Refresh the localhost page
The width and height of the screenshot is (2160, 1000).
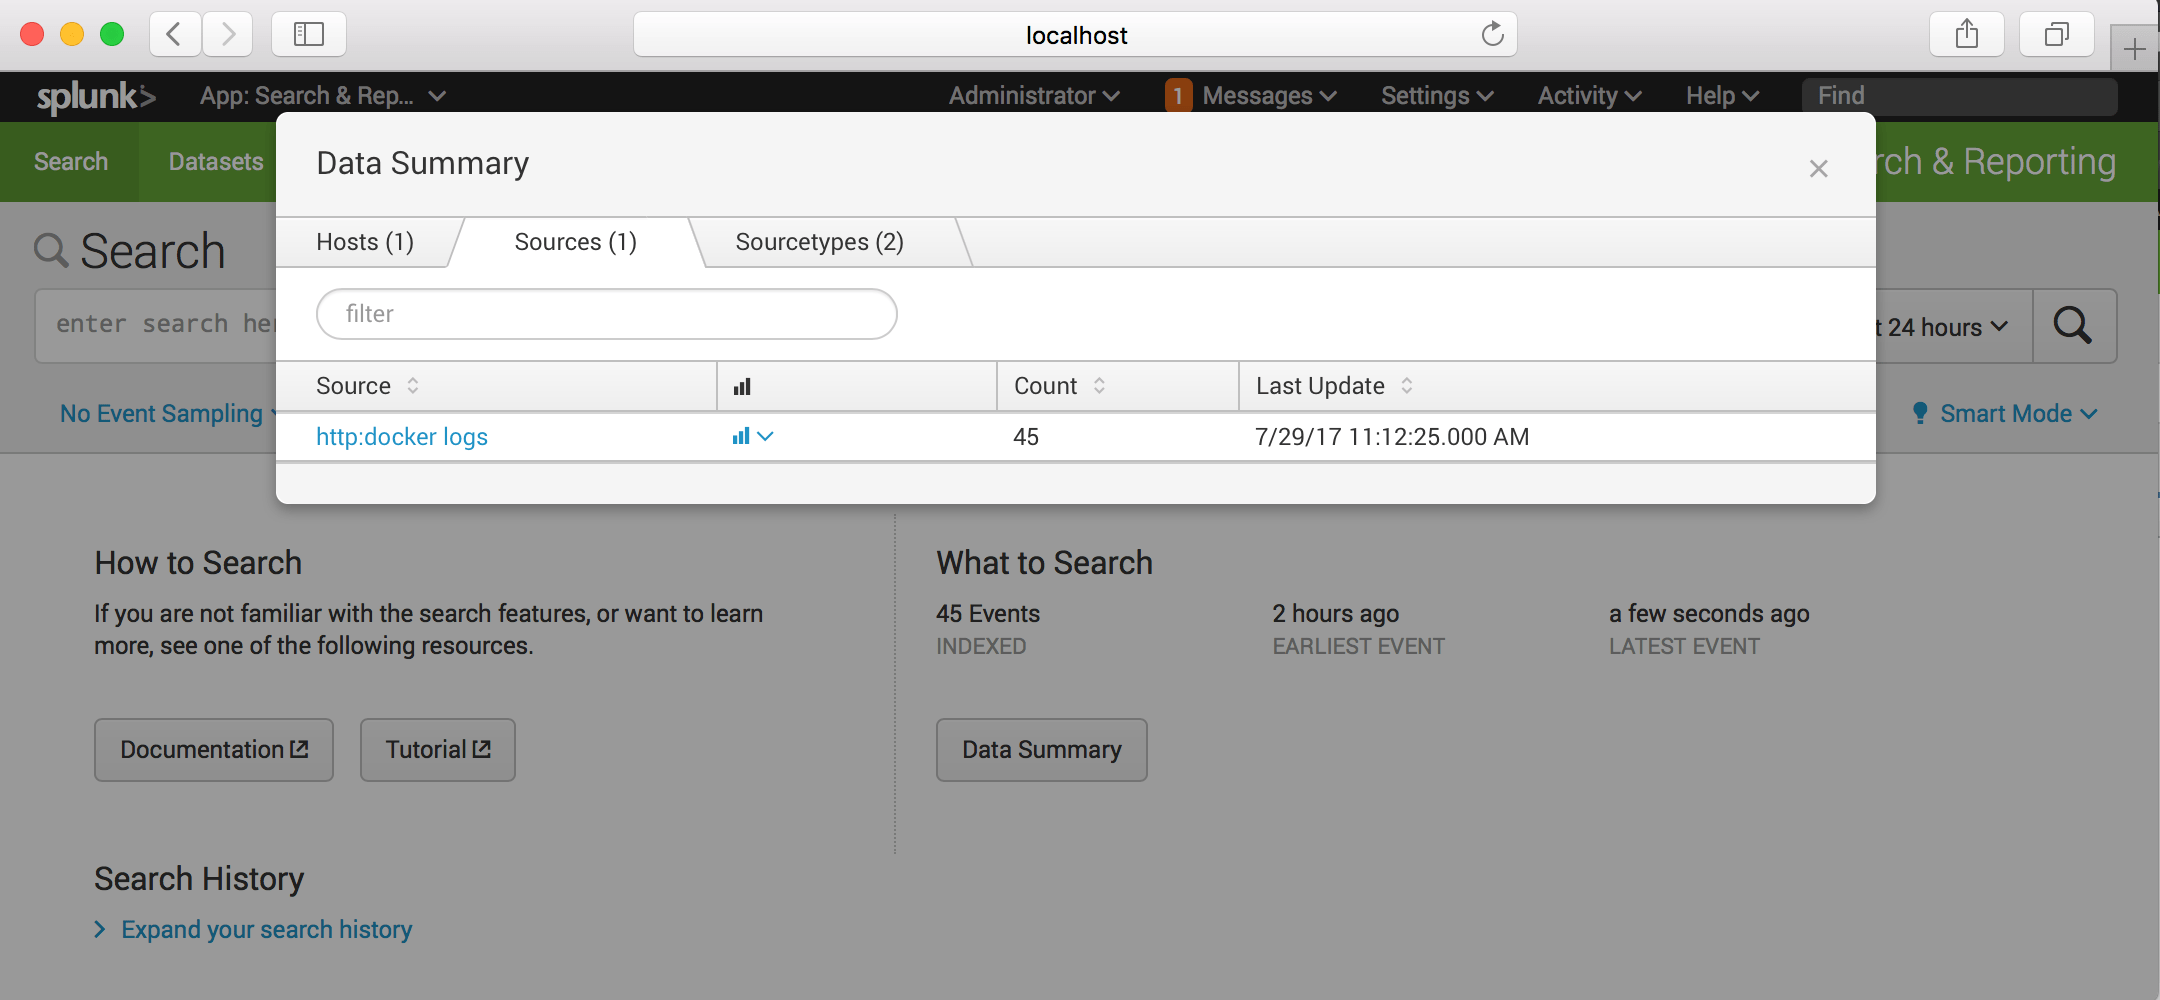(1492, 34)
